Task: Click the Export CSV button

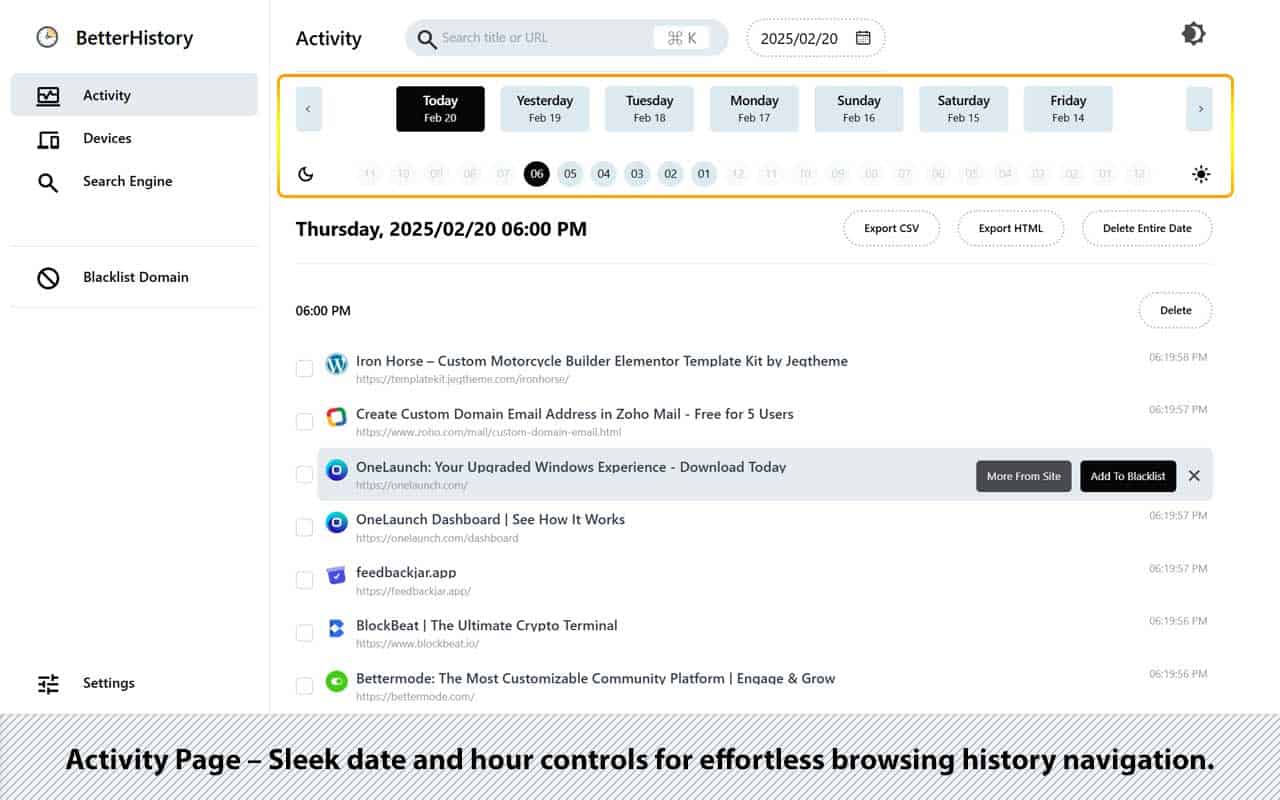Action: pos(891,228)
